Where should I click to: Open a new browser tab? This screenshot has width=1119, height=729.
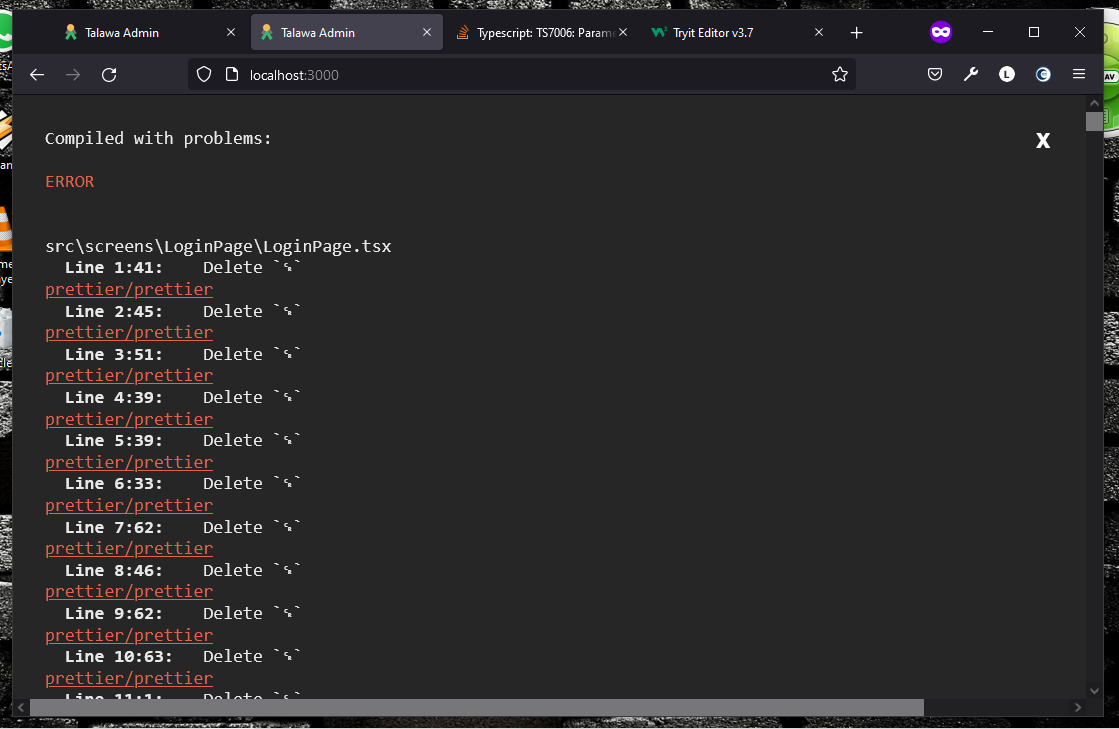[x=856, y=33]
